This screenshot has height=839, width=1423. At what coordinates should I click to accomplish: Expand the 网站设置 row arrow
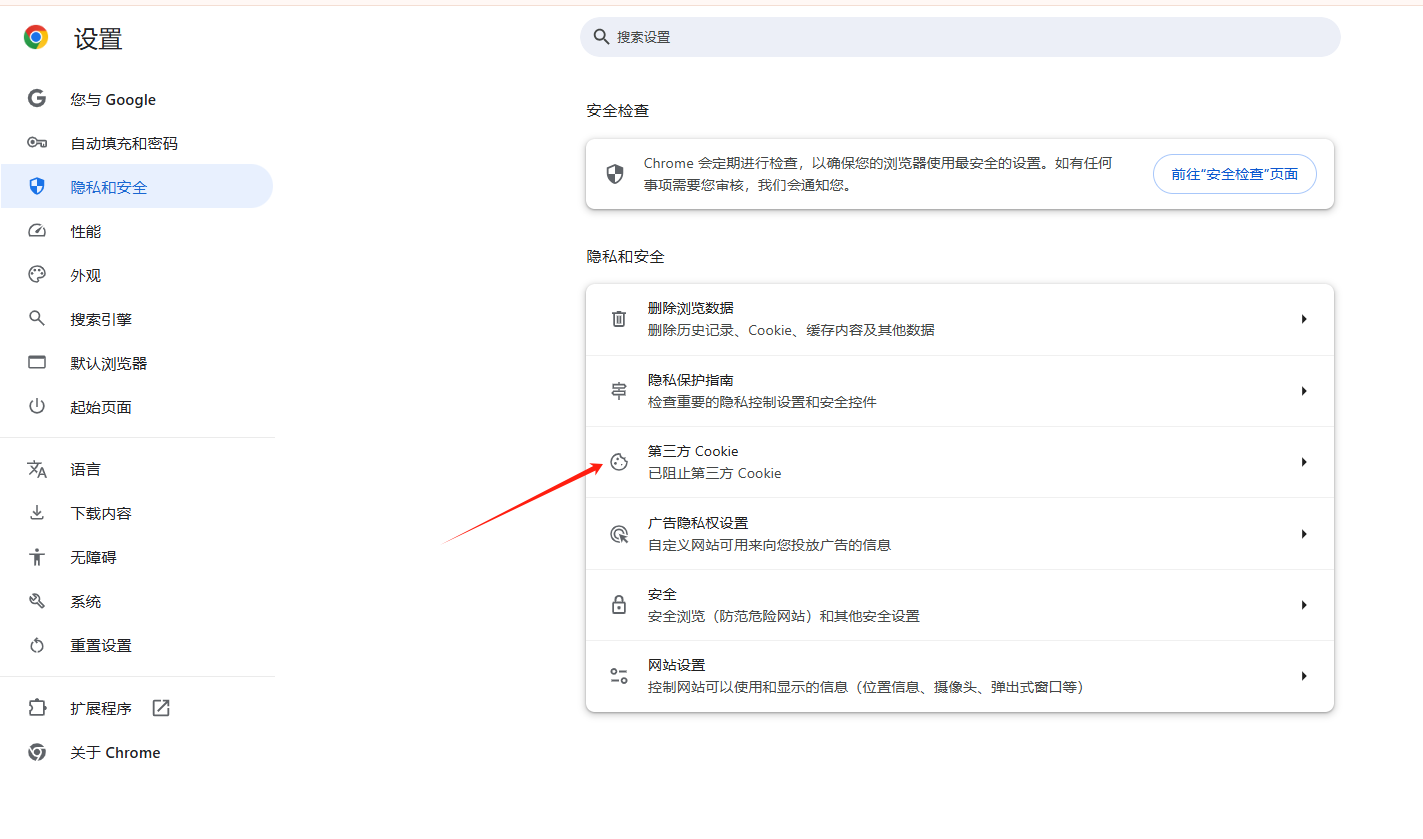coord(1304,676)
